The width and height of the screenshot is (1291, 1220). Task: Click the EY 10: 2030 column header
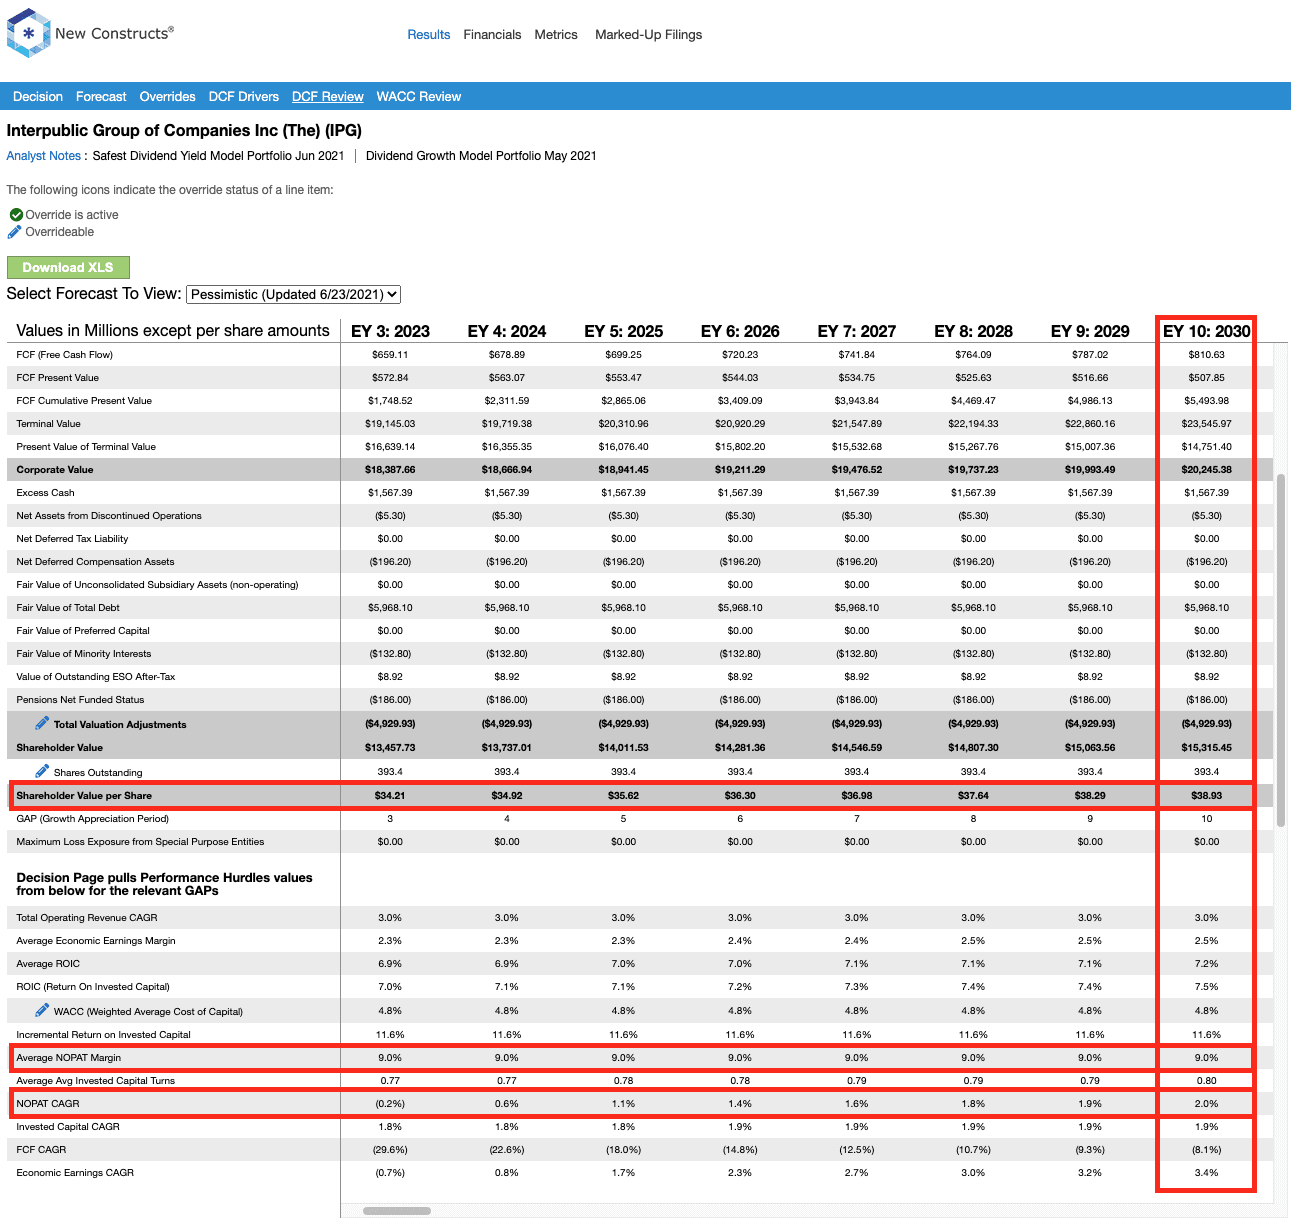tap(1206, 331)
